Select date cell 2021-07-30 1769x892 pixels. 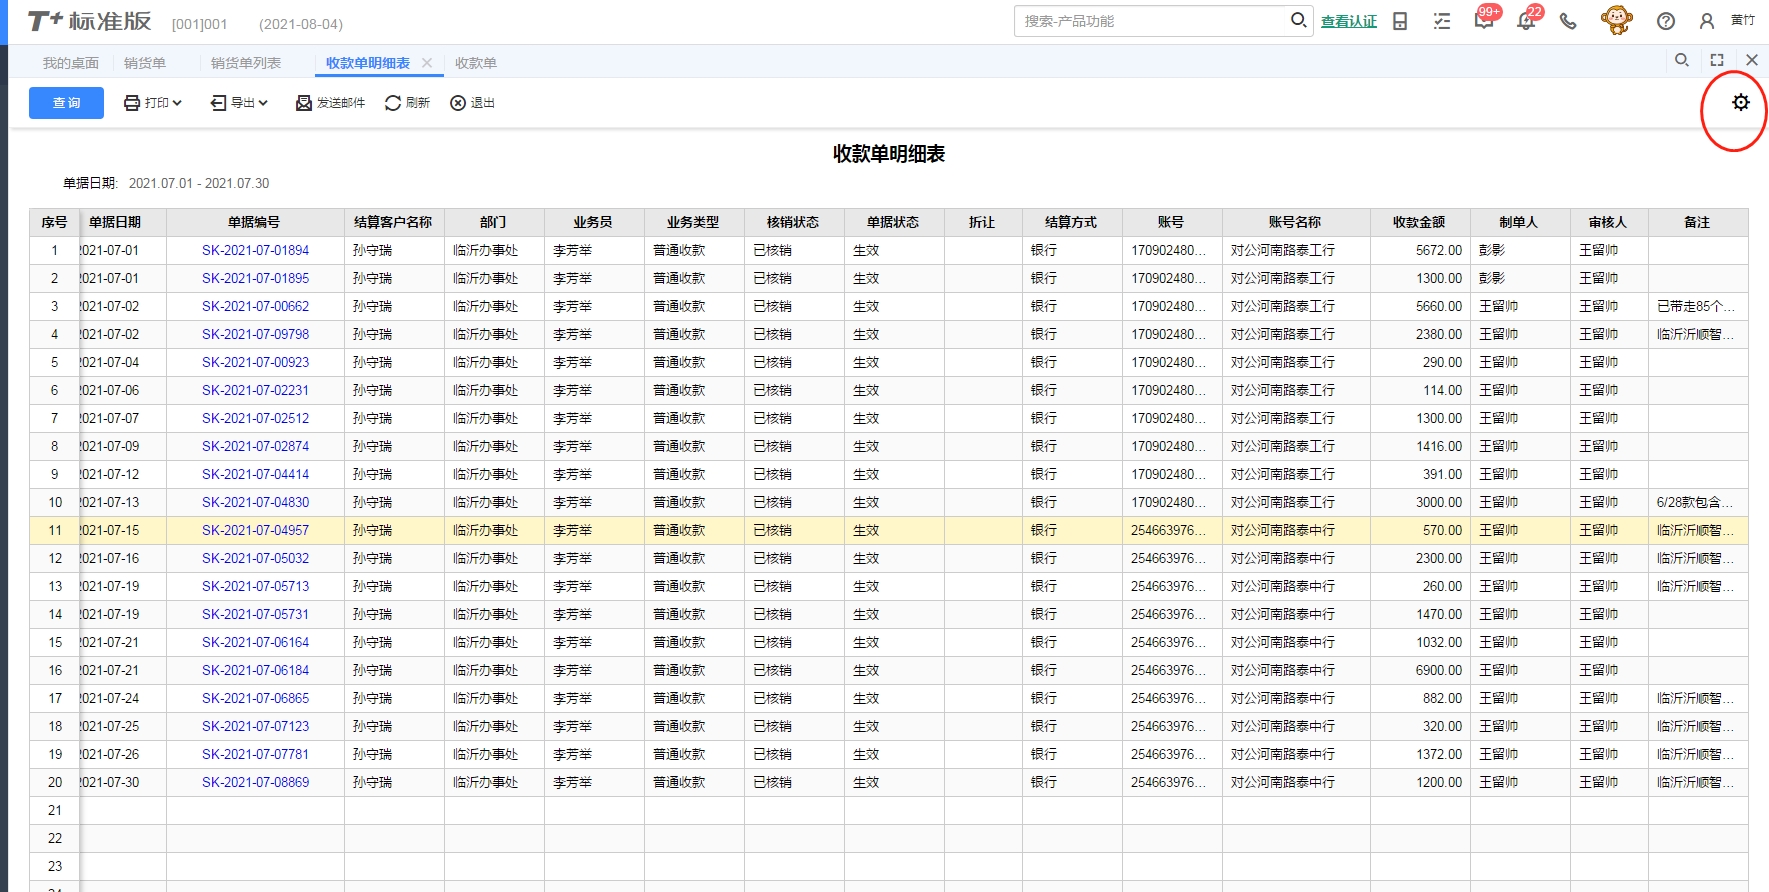123,782
